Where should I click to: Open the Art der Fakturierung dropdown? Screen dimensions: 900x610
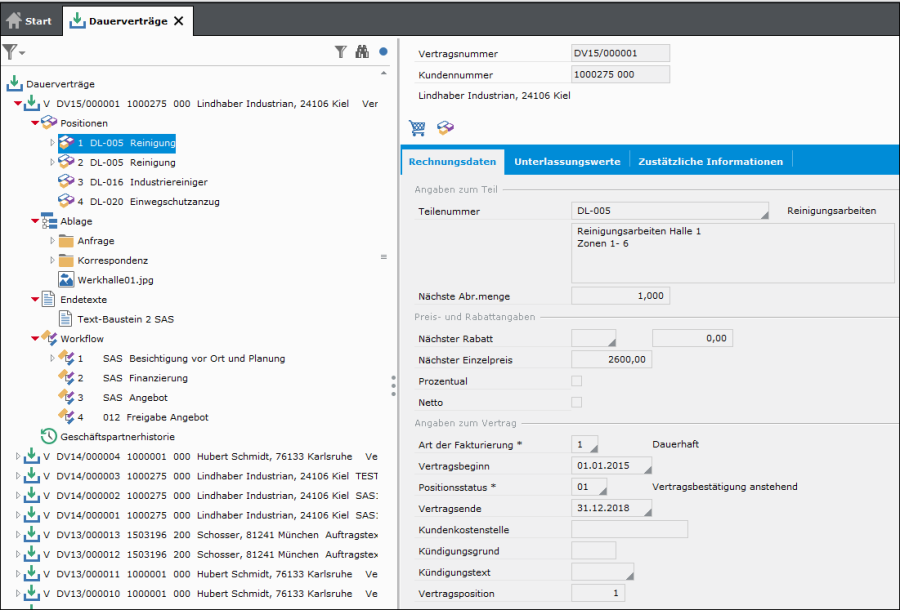point(593,448)
